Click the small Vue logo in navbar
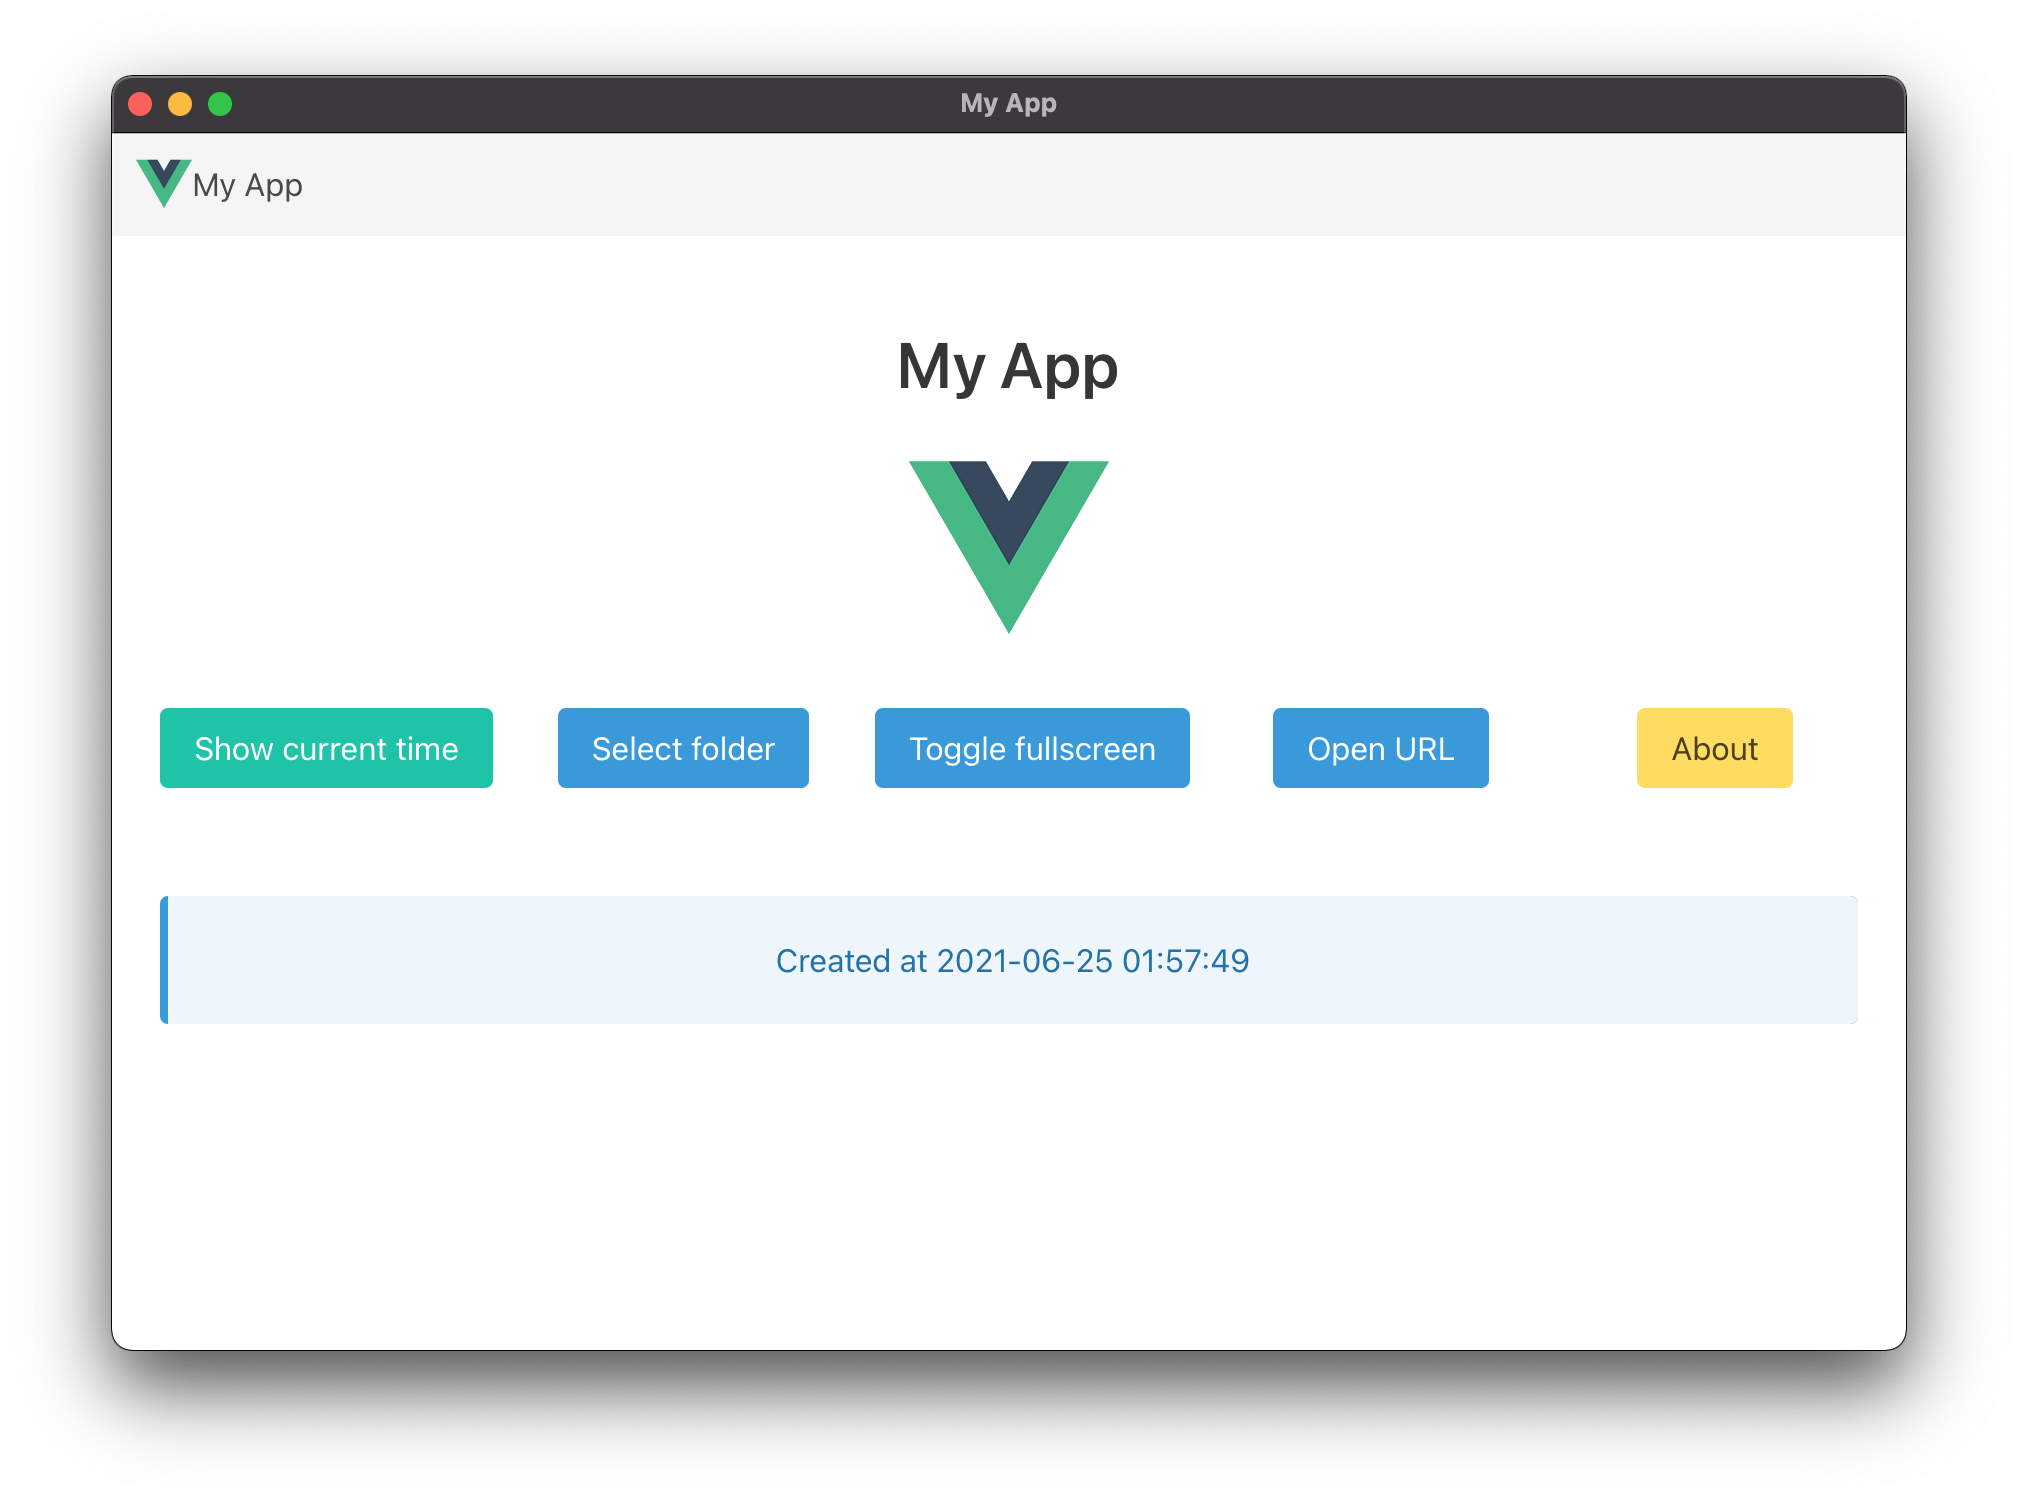This screenshot has height=1498, width=2018. (x=163, y=183)
